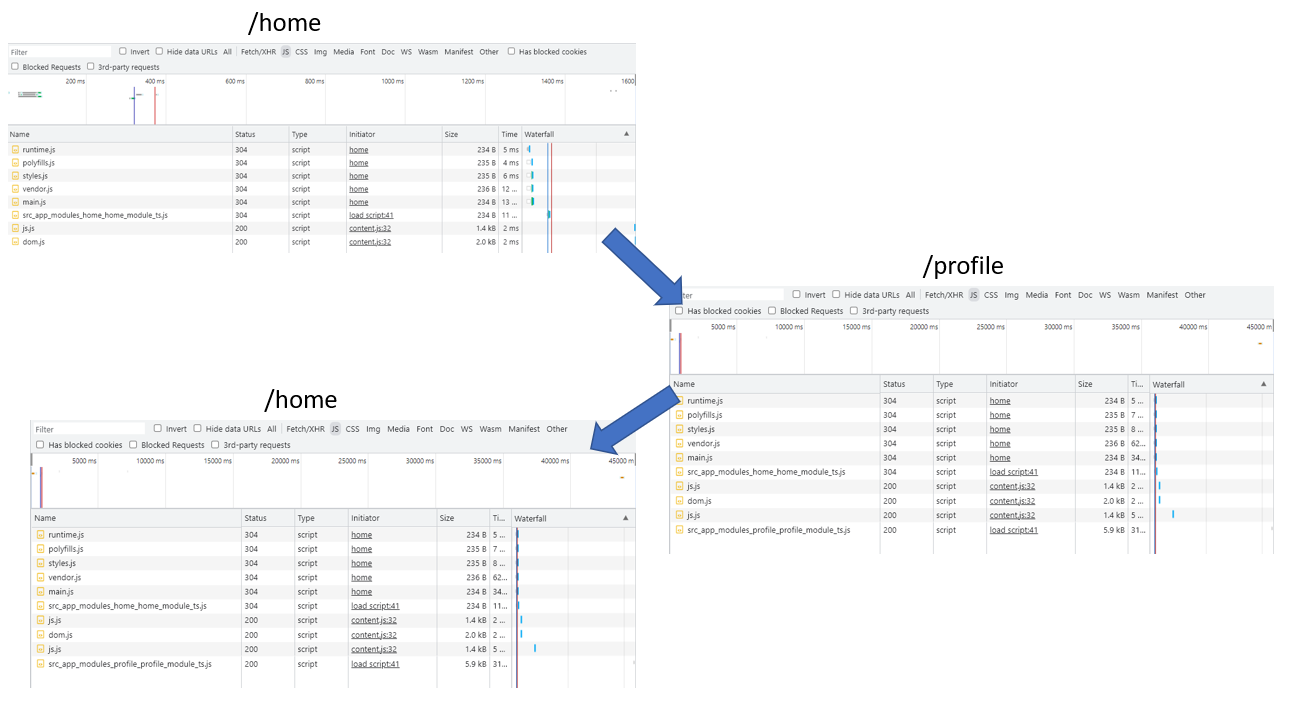
Task: Click Waterfall sort arrow in top /home panel
Action: click(626, 134)
